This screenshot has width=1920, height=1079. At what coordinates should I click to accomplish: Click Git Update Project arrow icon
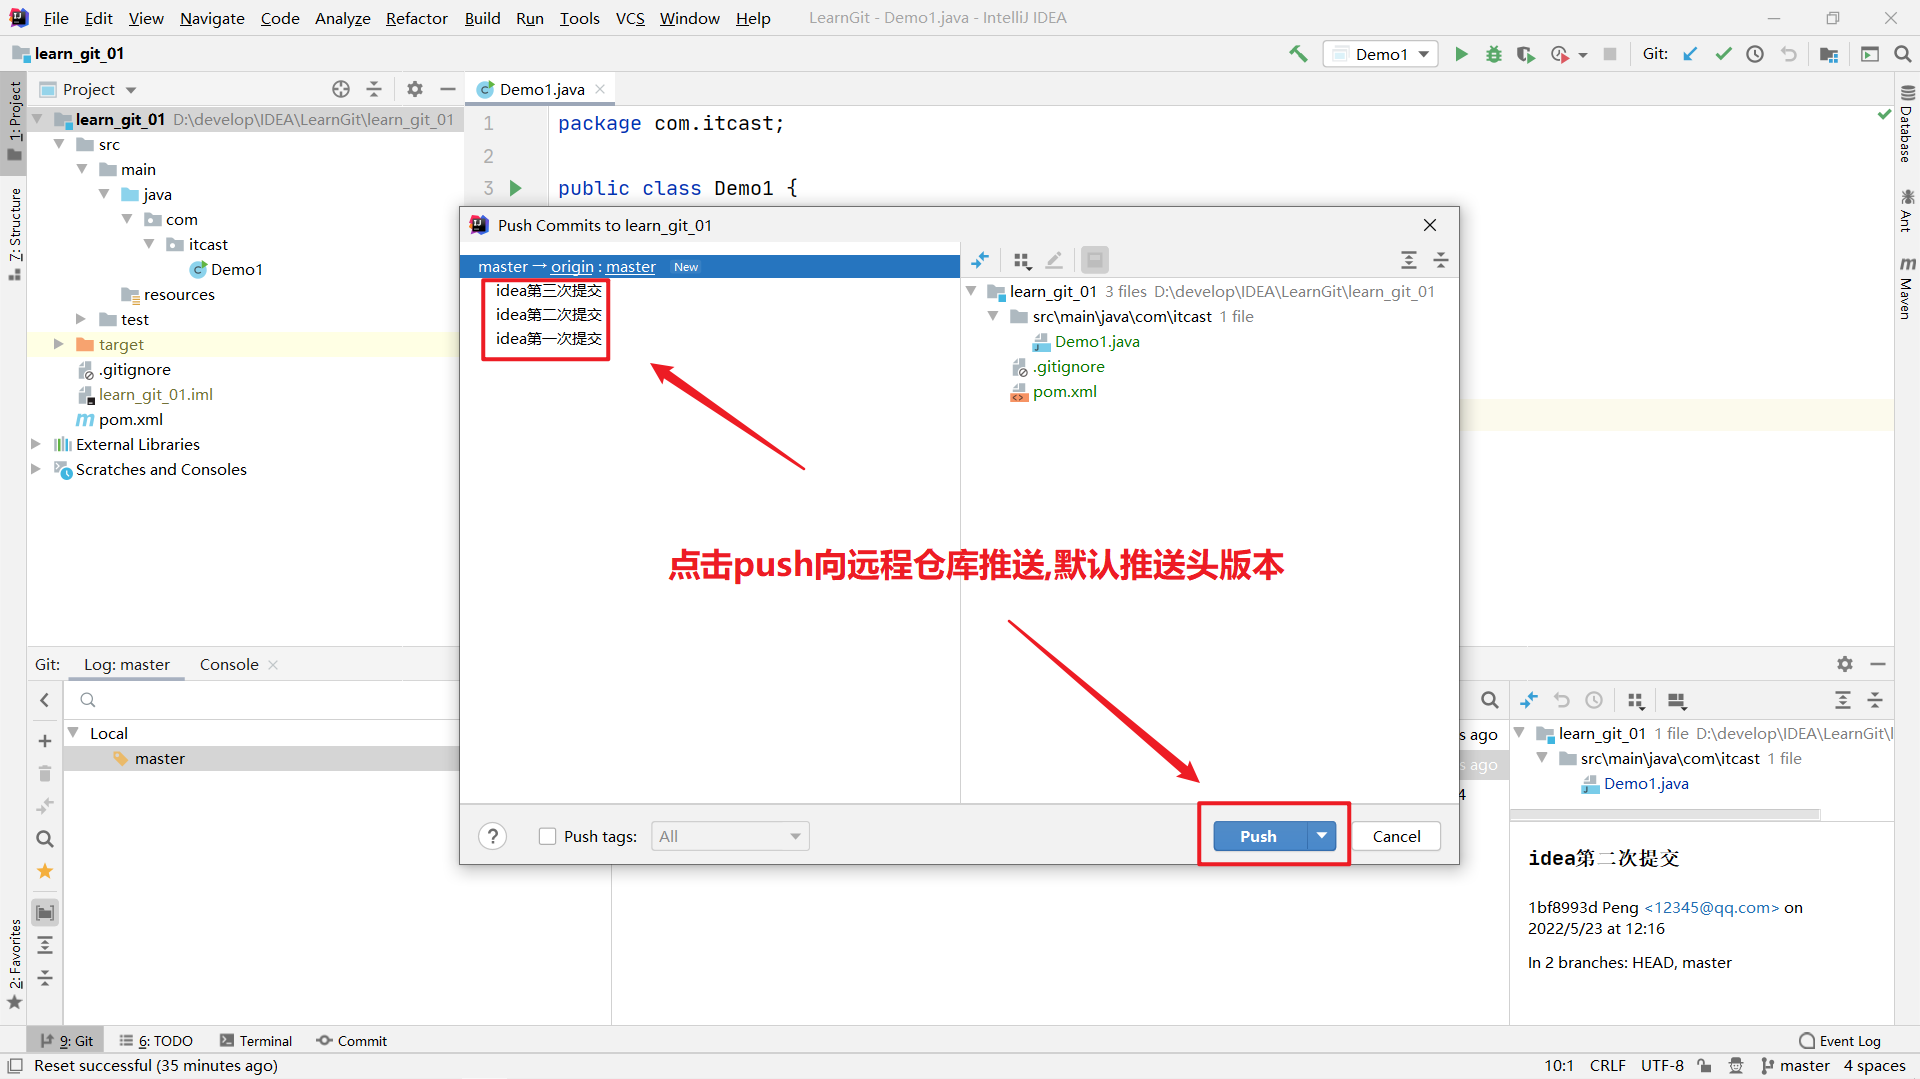click(1690, 54)
